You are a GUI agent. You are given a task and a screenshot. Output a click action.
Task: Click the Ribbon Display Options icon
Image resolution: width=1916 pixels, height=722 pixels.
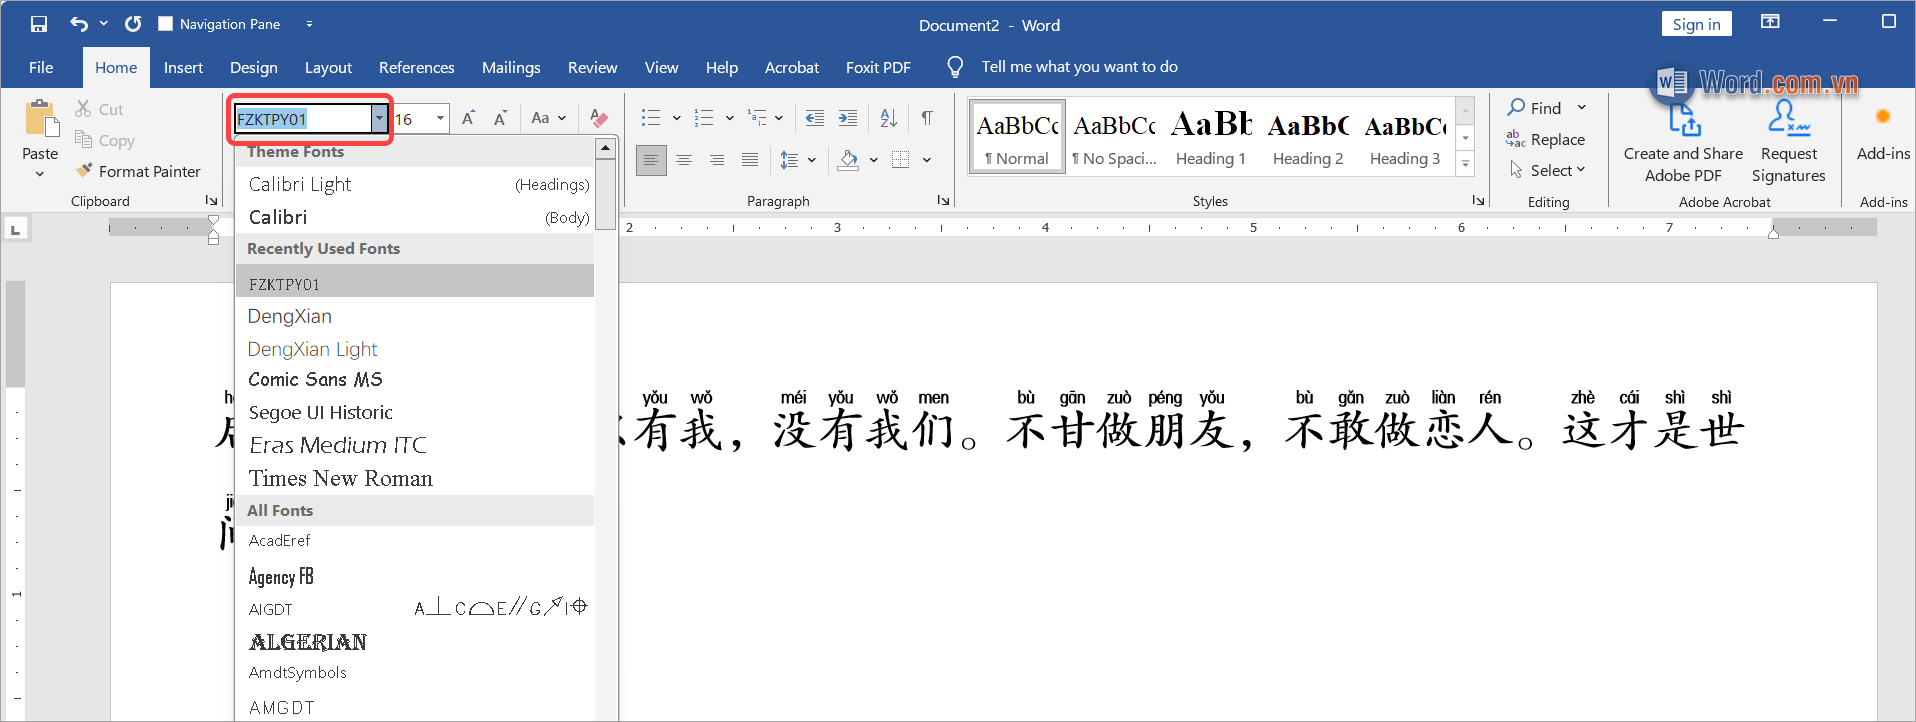click(1770, 22)
